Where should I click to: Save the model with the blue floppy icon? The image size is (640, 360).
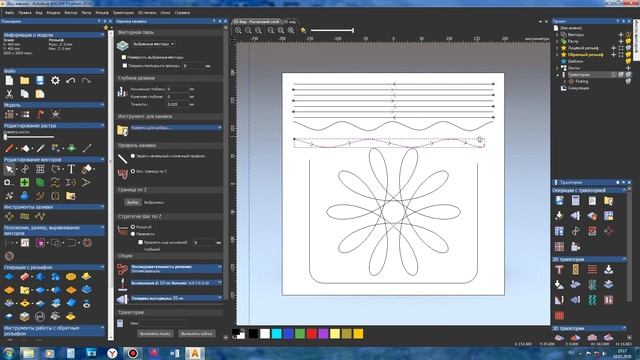pos(40,81)
